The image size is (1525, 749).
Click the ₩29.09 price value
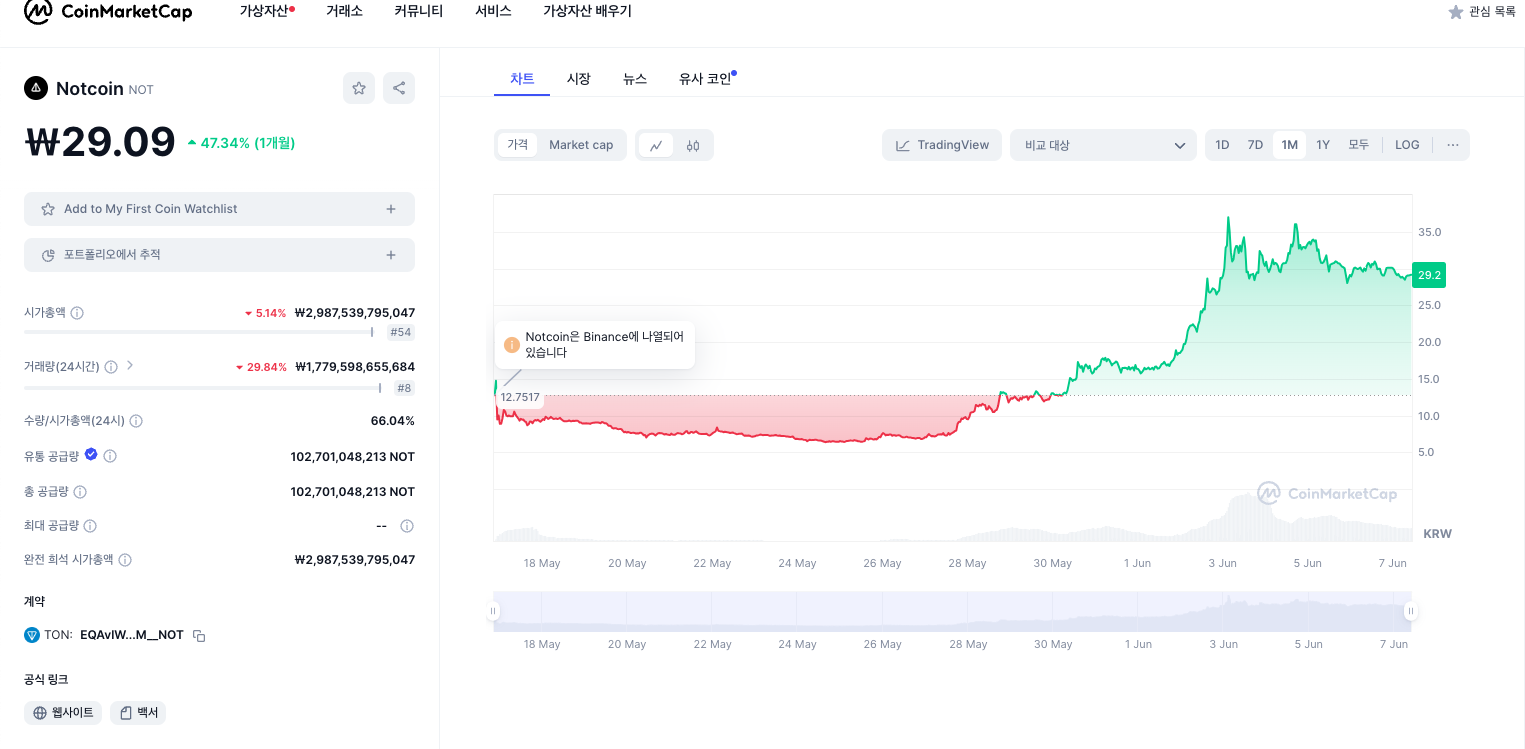[x=100, y=142]
